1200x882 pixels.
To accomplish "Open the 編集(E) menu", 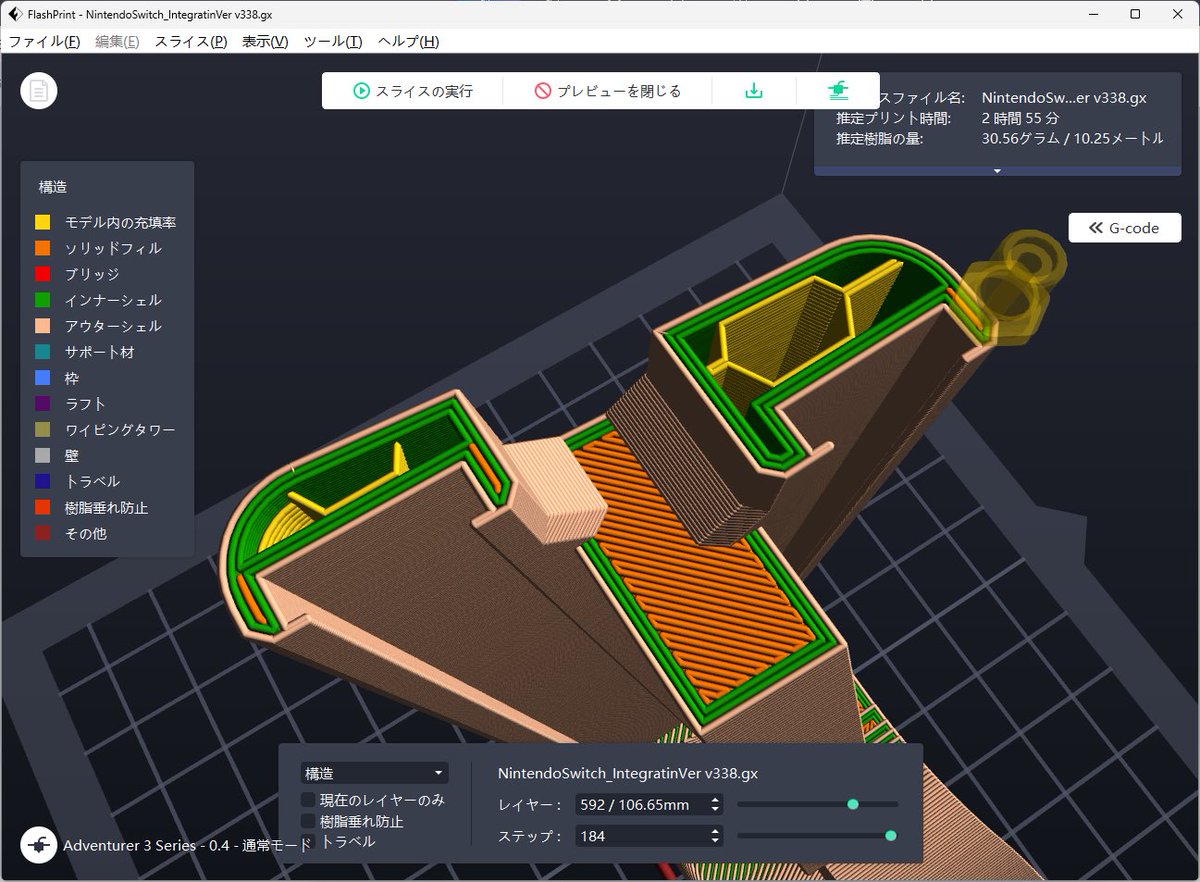I will pos(117,41).
